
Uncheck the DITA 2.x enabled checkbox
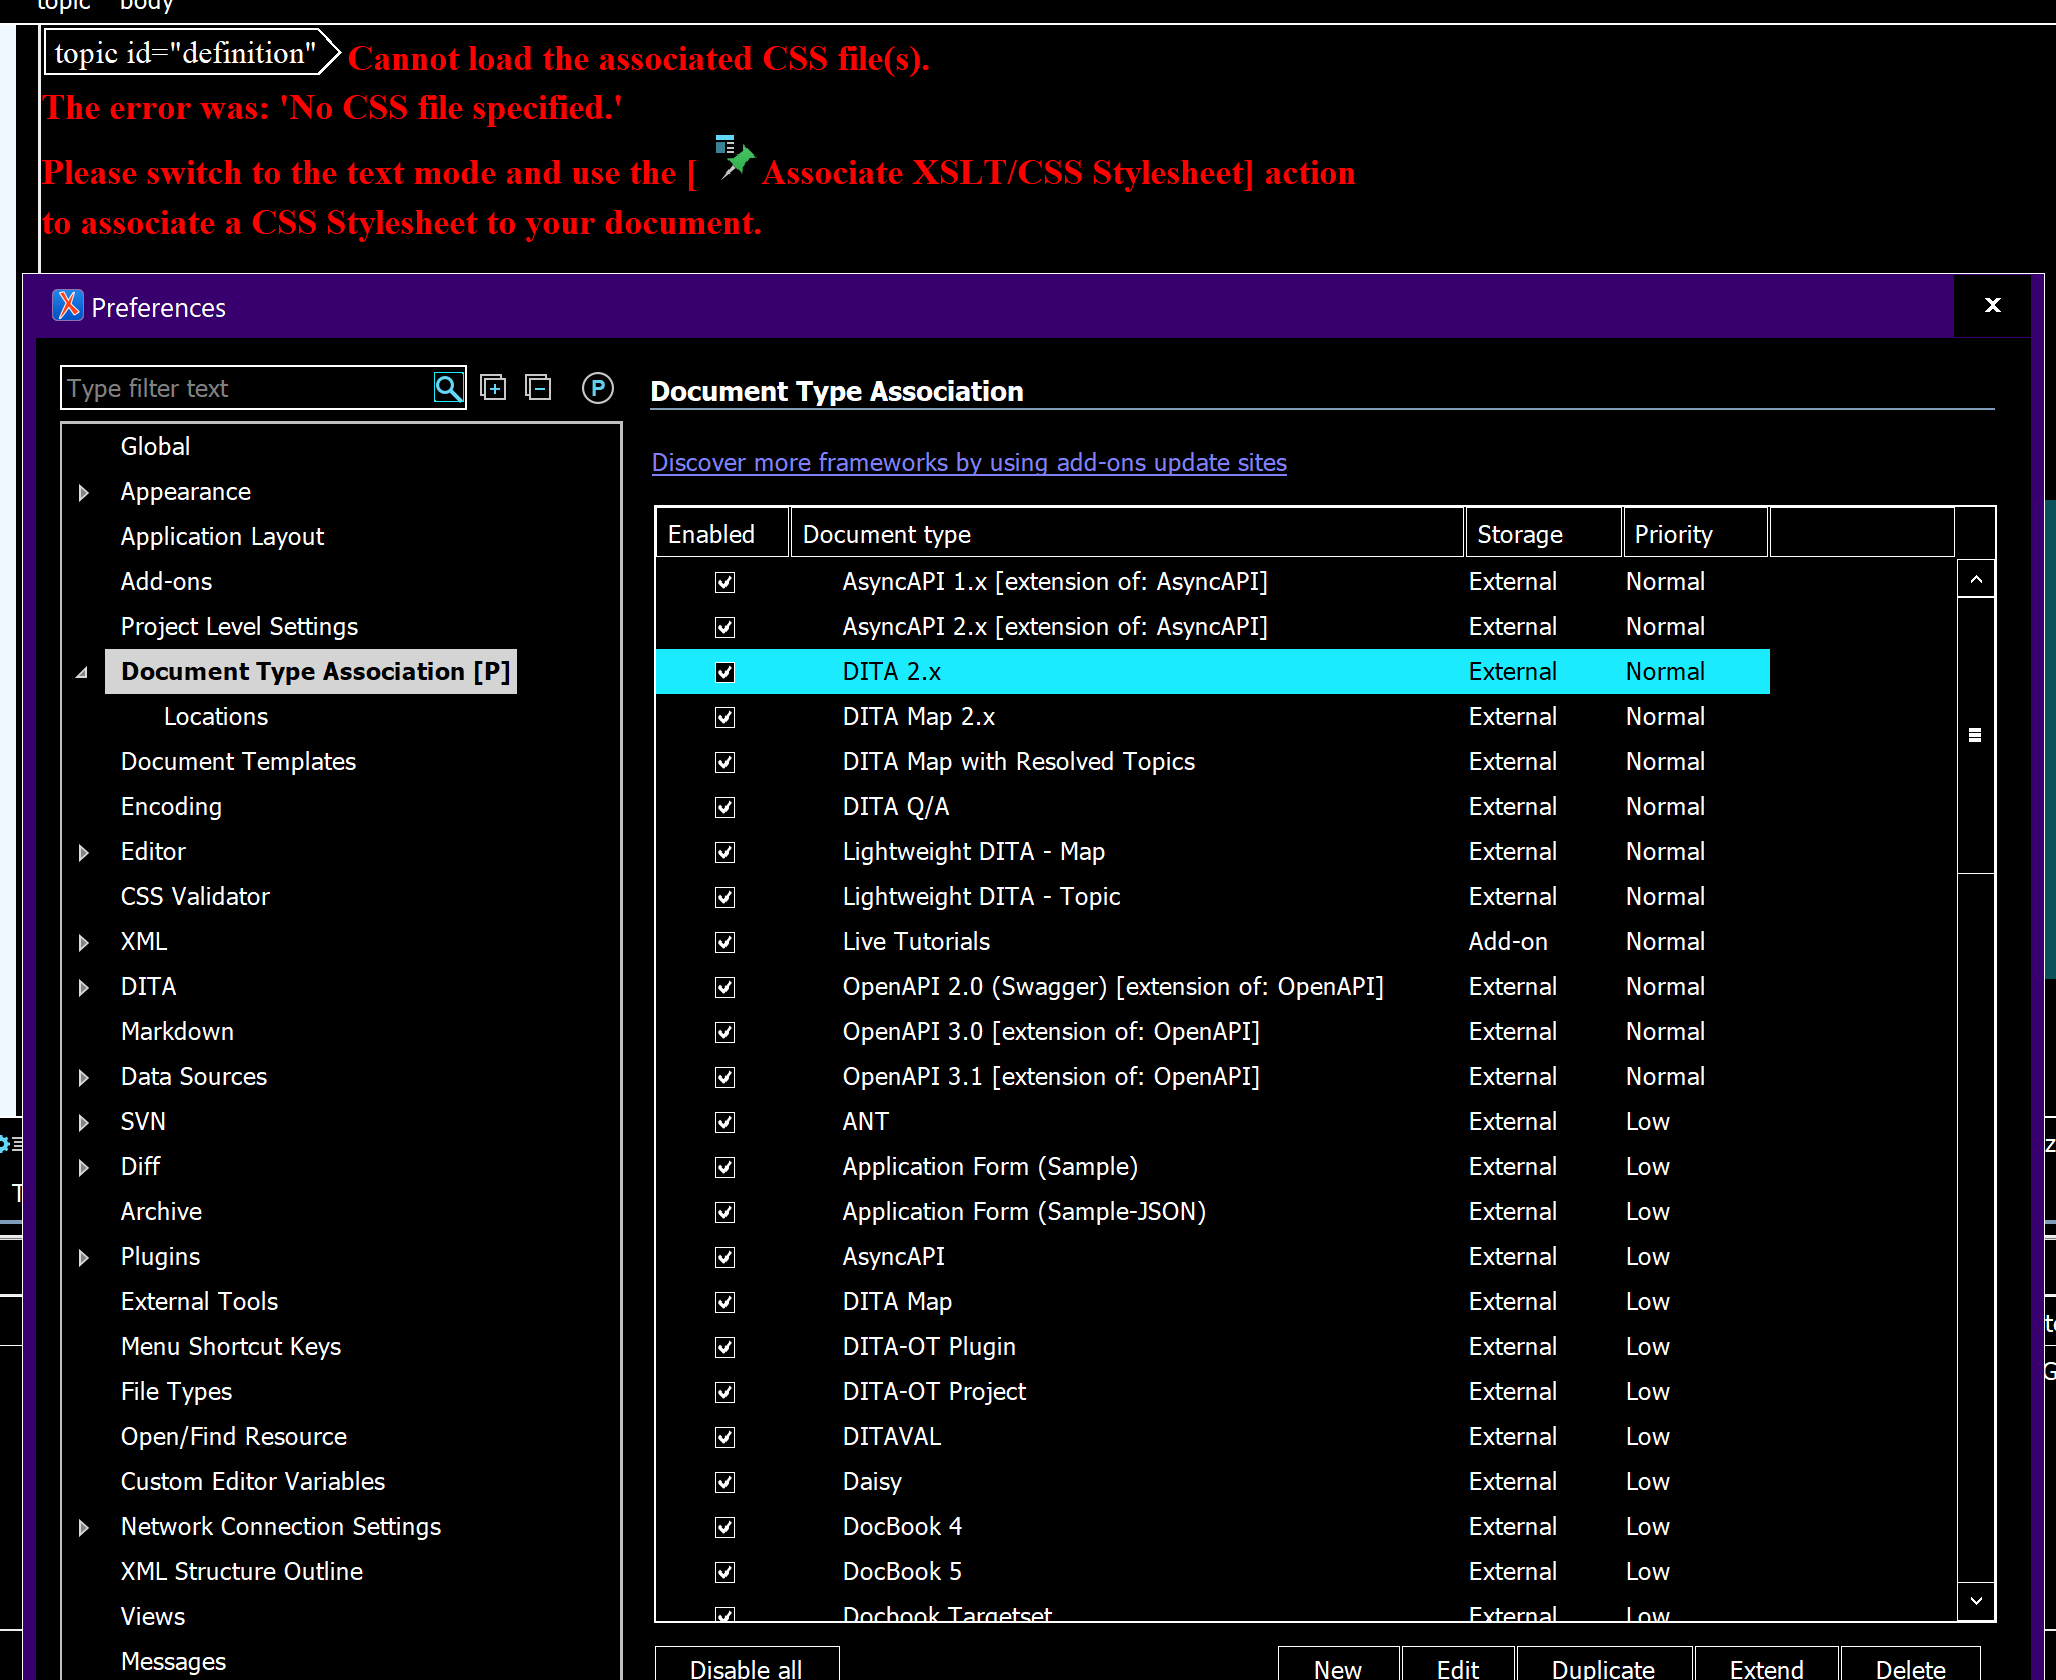tap(725, 672)
